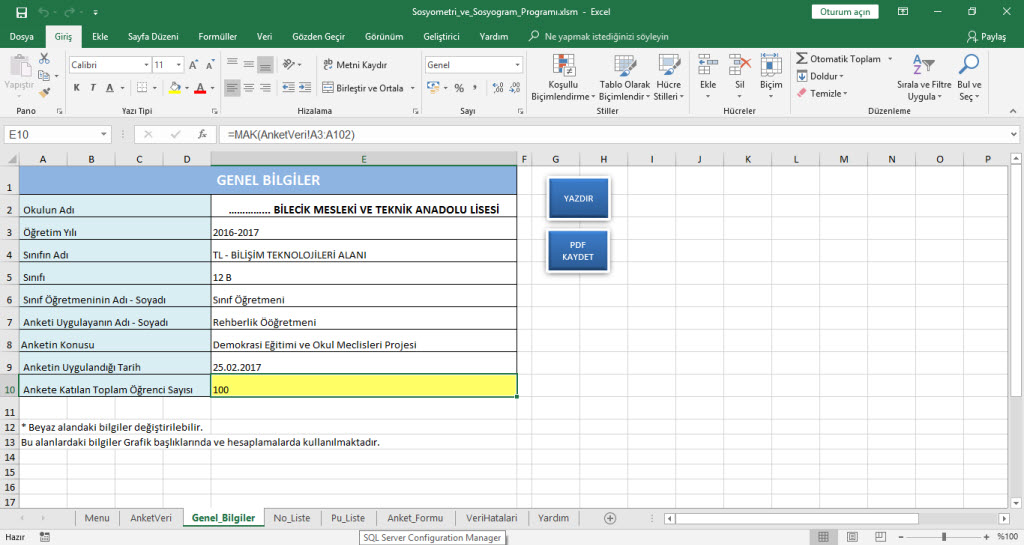1024x545 pixels.
Task: Open Temizle clear menu
Action: (822, 93)
